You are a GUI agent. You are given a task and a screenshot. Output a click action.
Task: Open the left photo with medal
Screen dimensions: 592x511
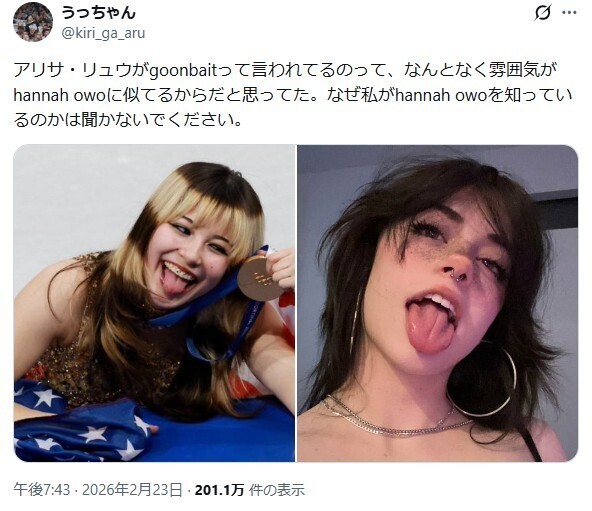click(x=154, y=303)
